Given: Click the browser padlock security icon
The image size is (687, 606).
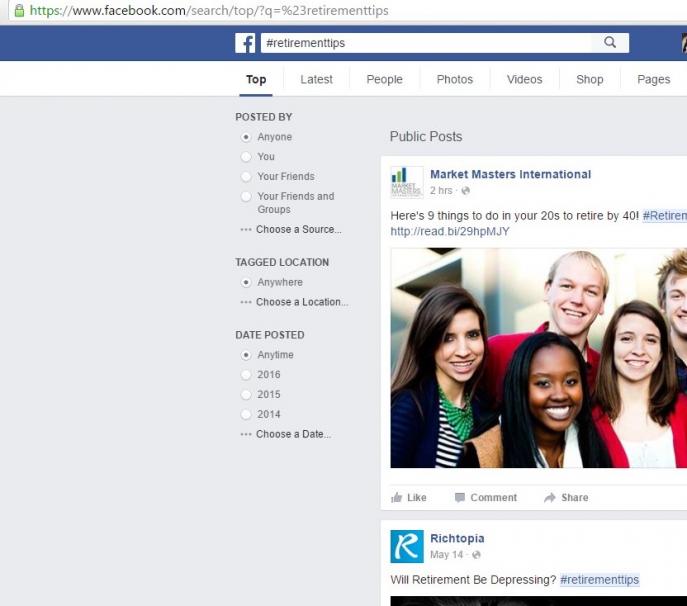Looking at the screenshot, I should point(19,11).
